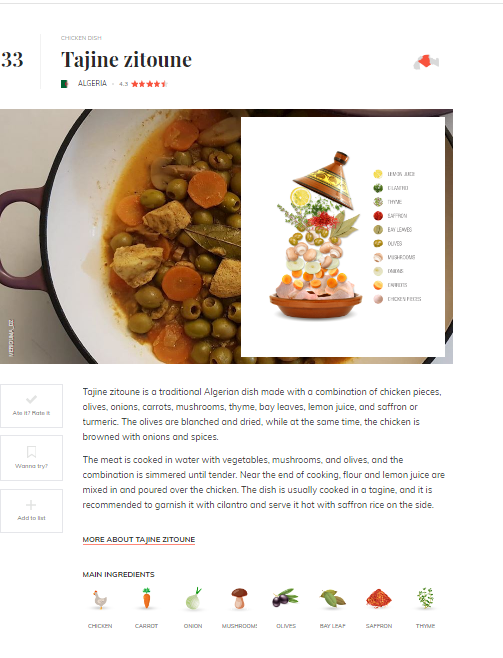Toggle the 'Wanna try?' bookmark
The height and width of the screenshot is (658, 503).
pyautogui.click(x=31, y=458)
